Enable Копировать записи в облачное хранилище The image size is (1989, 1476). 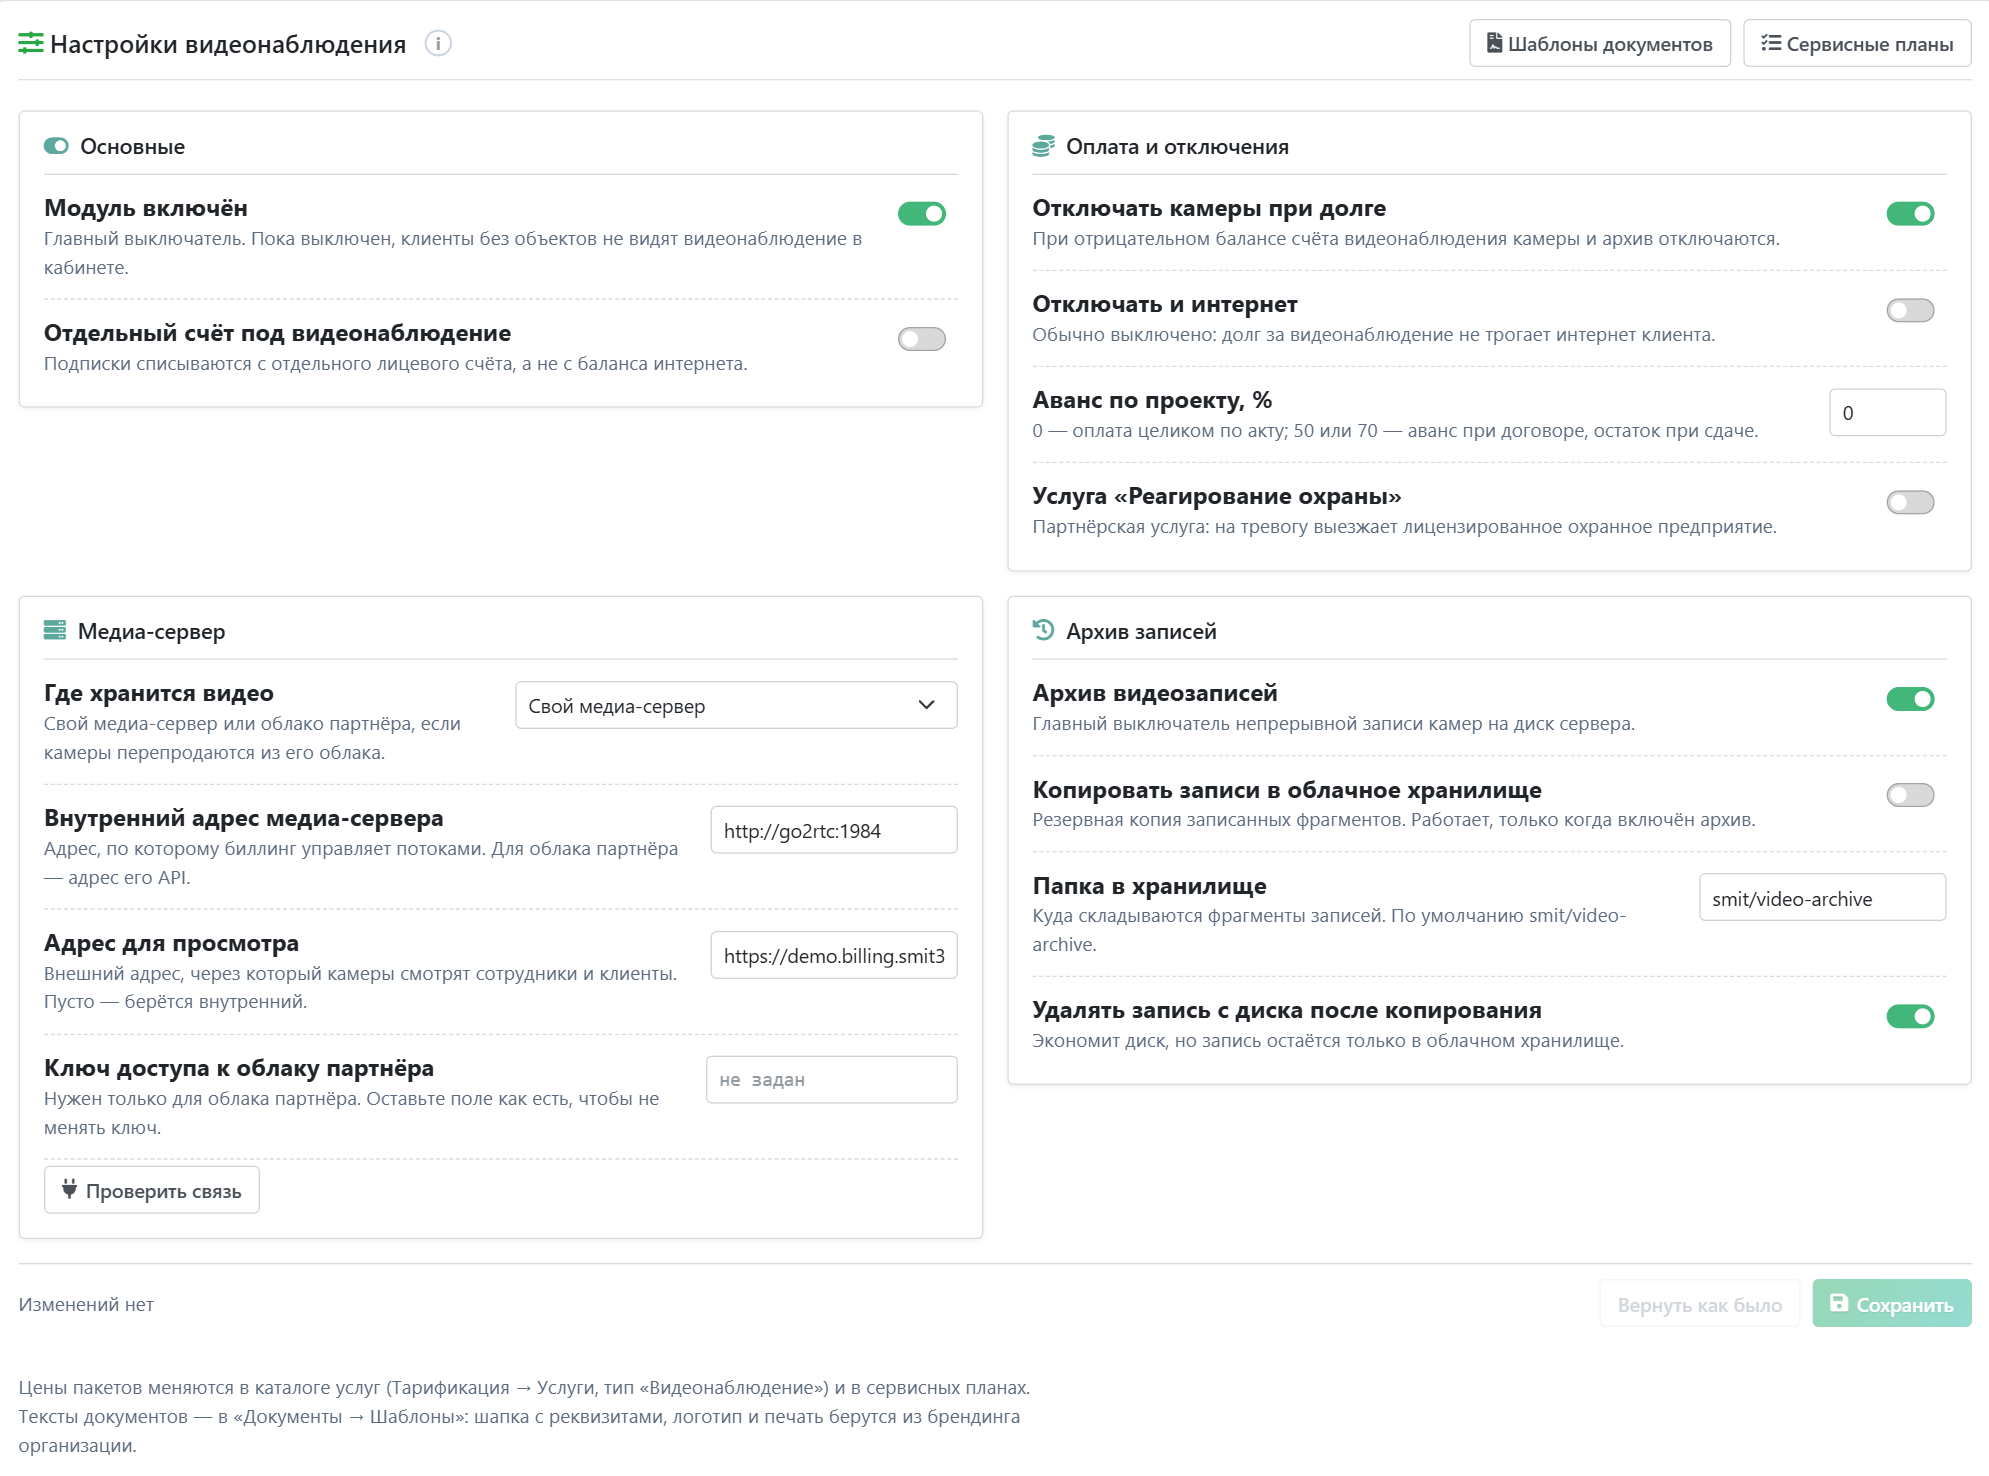[x=1910, y=795]
